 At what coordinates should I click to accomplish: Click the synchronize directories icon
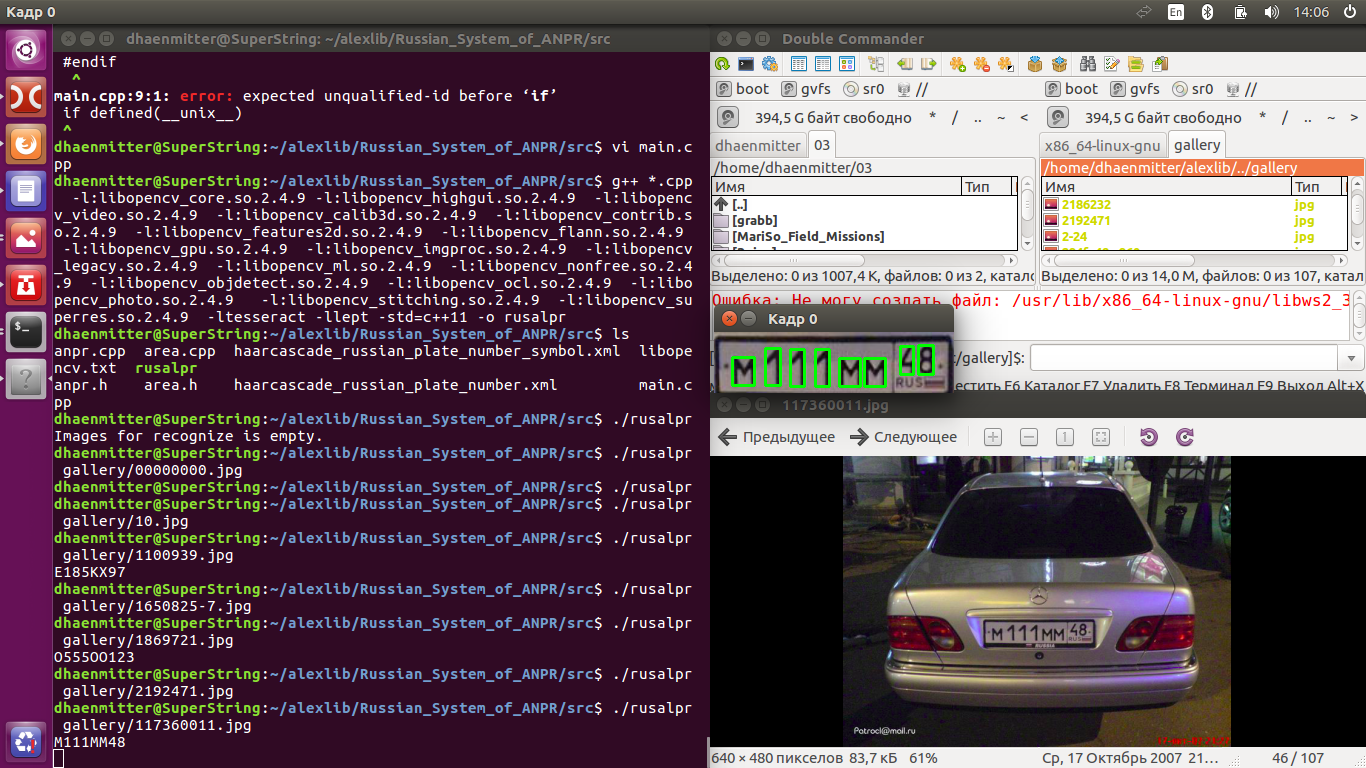tap(1136, 64)
